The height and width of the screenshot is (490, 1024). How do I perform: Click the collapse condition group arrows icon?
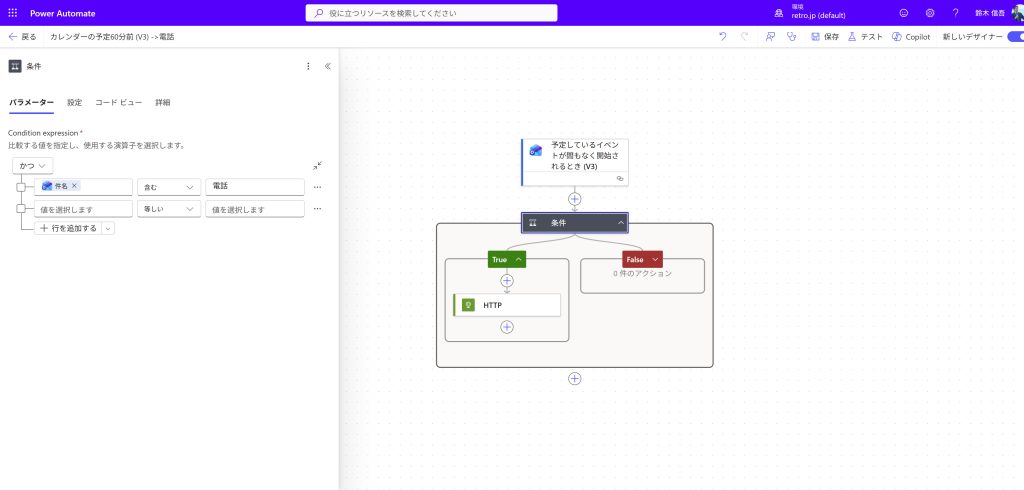317,166
